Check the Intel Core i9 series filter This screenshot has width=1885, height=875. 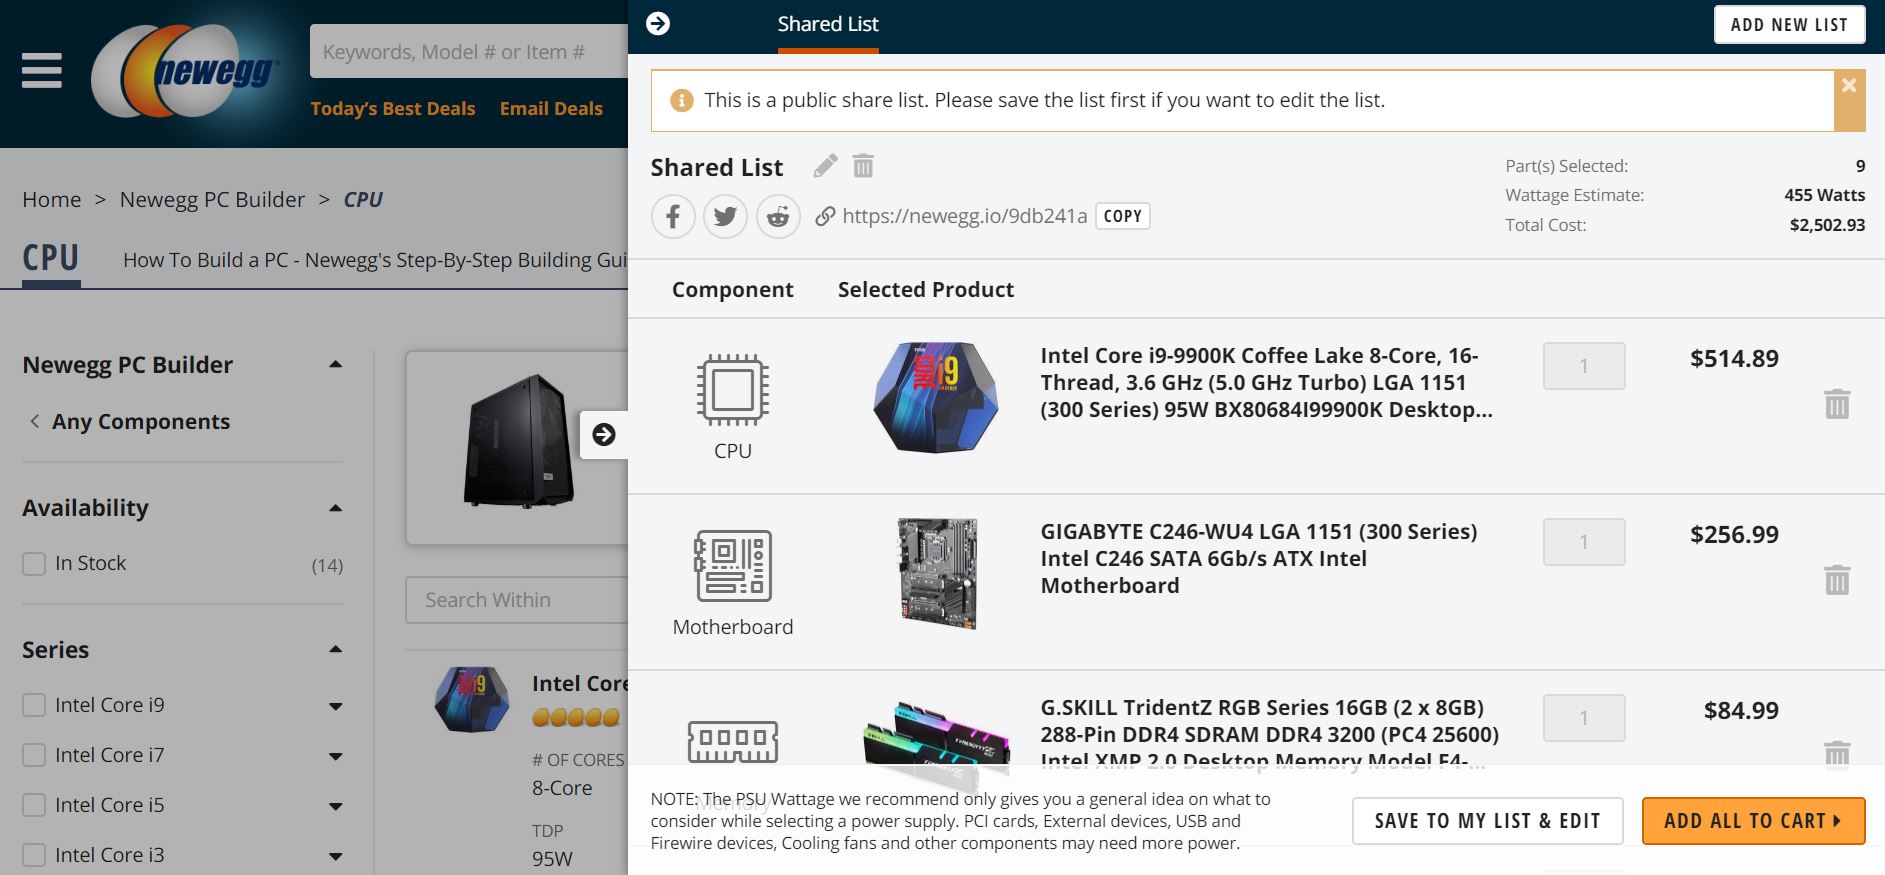(34, 706)
